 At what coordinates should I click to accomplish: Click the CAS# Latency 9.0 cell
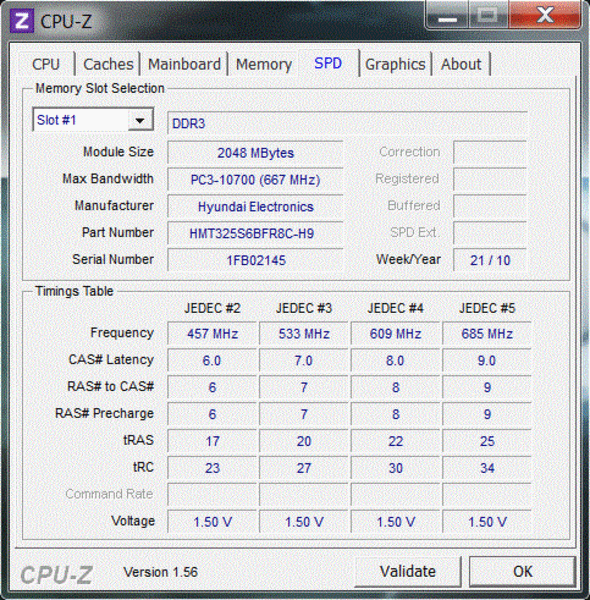tap(487, 360)
